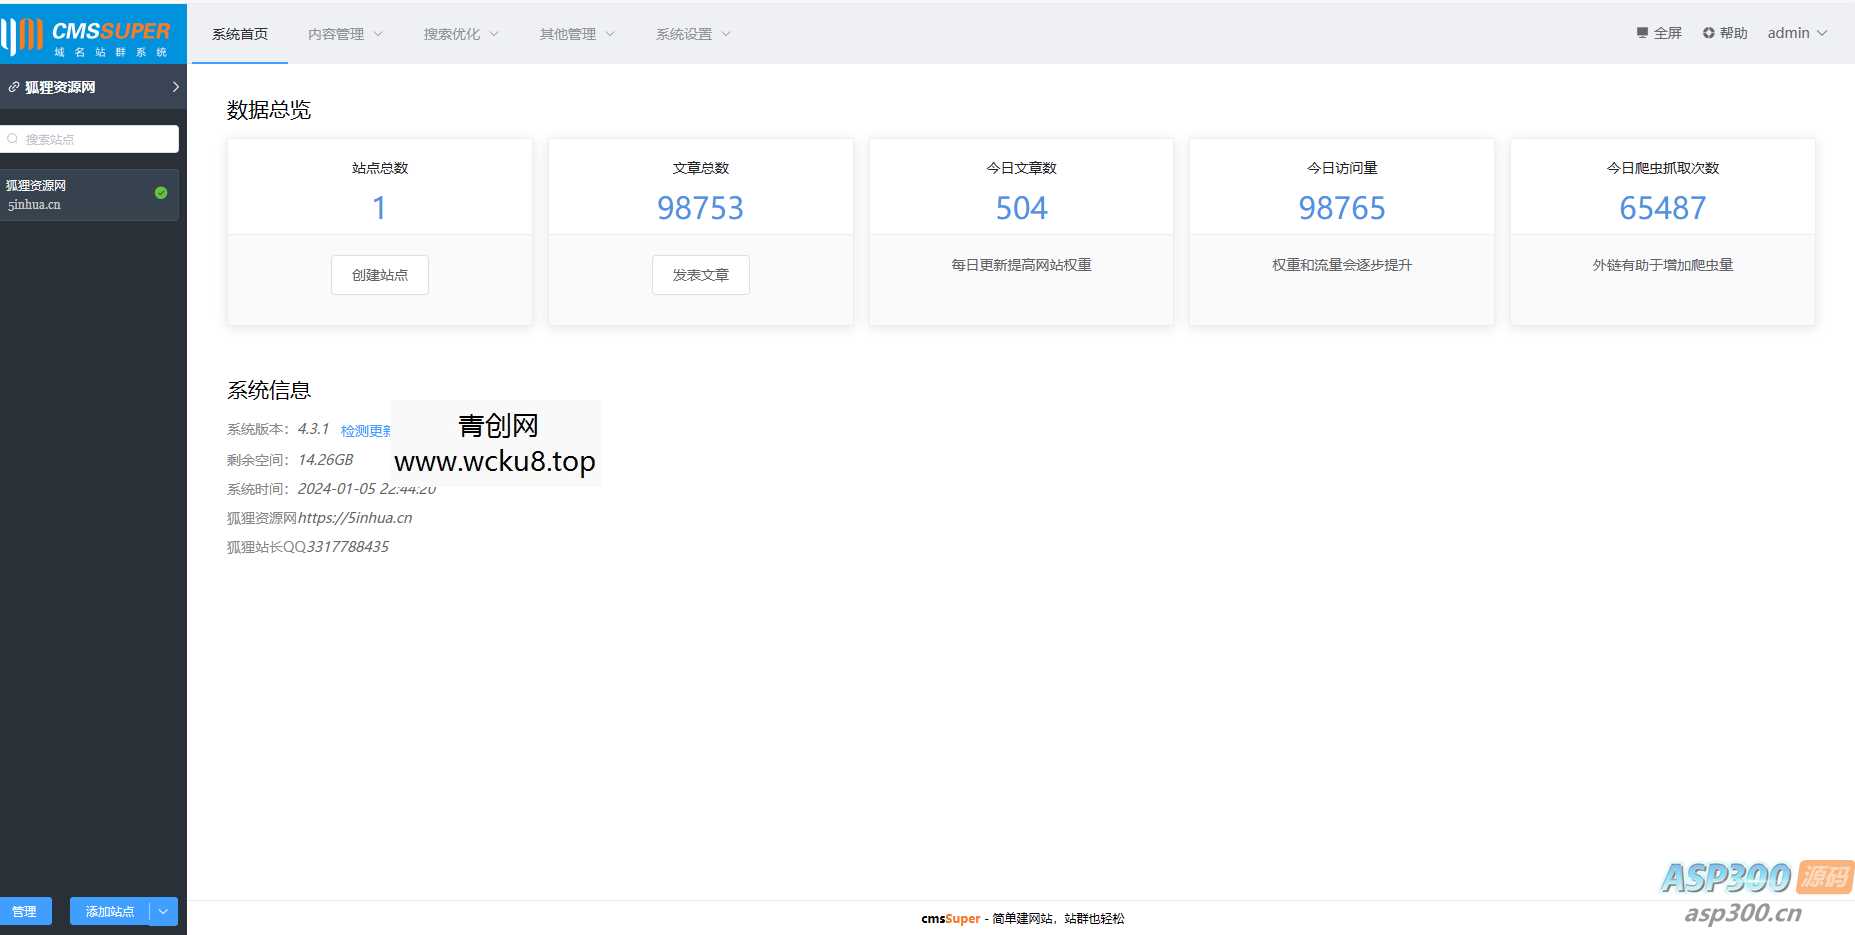Open the admin account dropdown
The width and height of the screenshot is (1855, 935).
click(1796, 32)
